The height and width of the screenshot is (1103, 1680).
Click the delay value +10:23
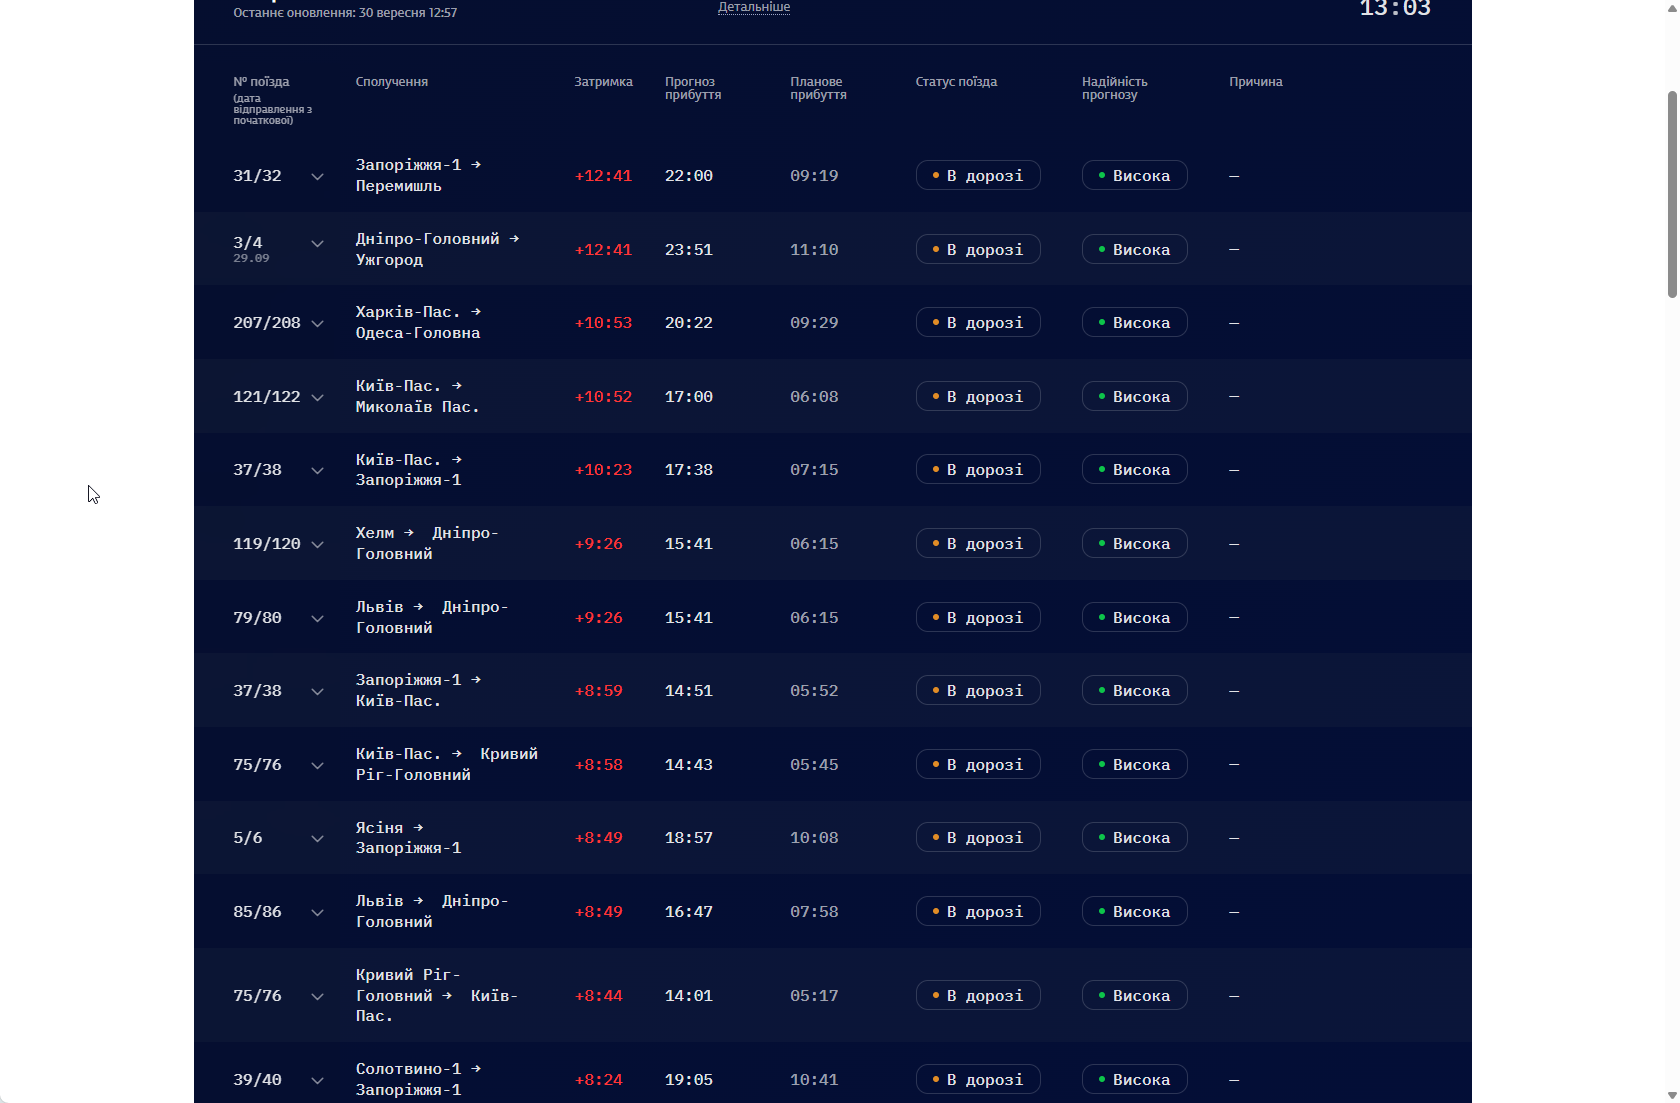point(603,470)
